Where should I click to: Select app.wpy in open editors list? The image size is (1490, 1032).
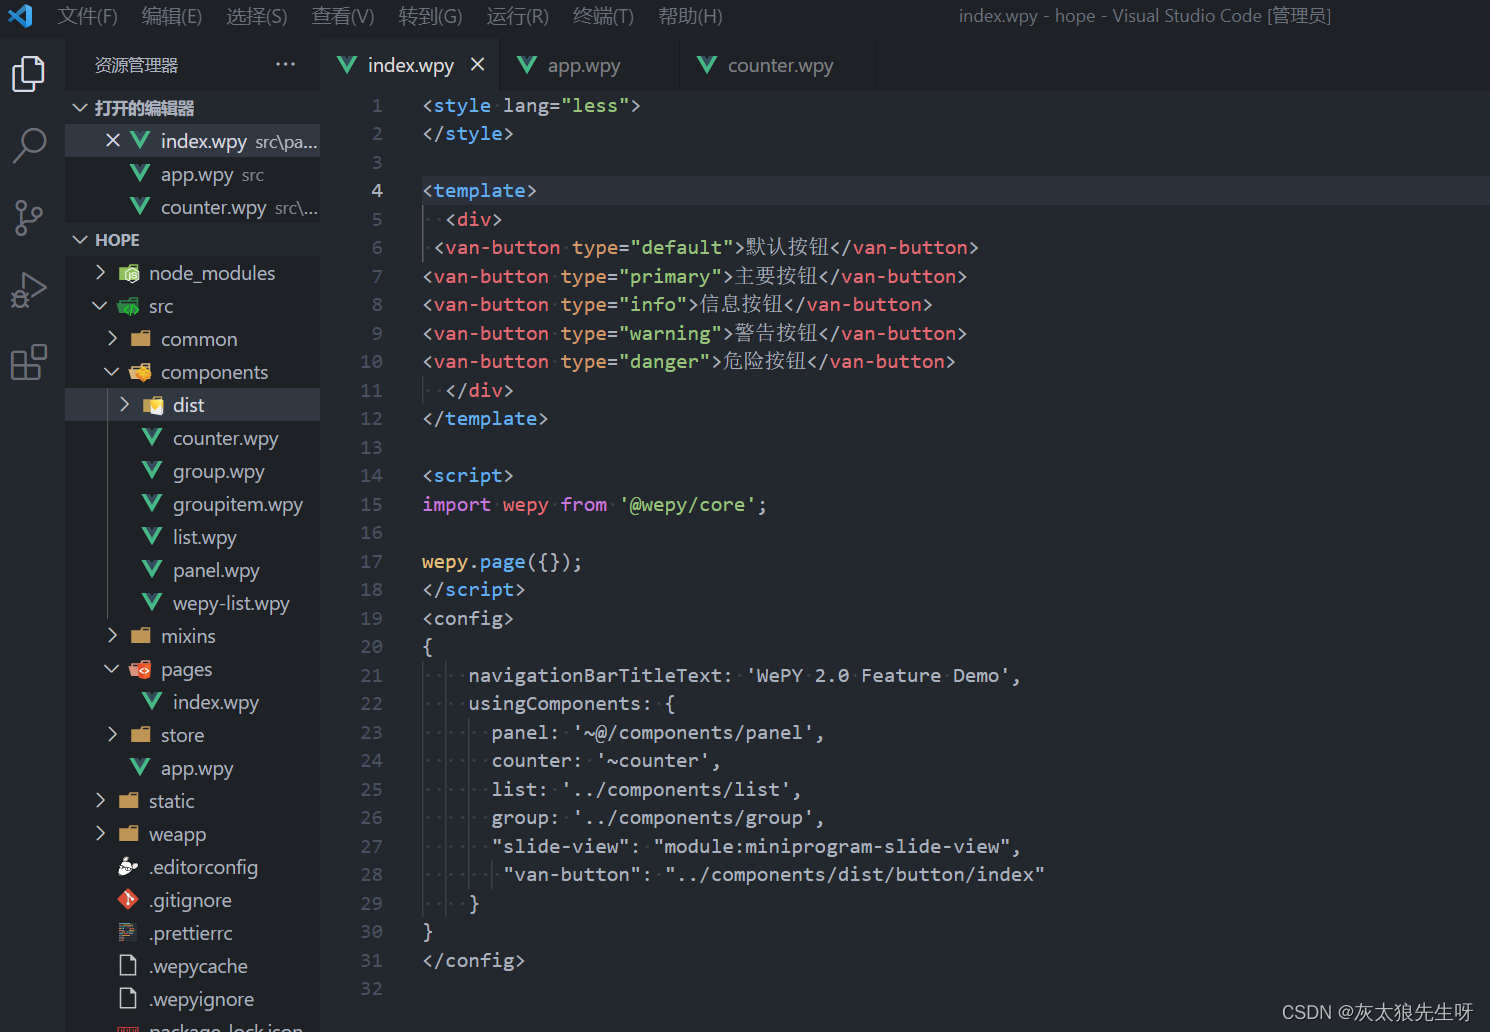tap(193, 174)
